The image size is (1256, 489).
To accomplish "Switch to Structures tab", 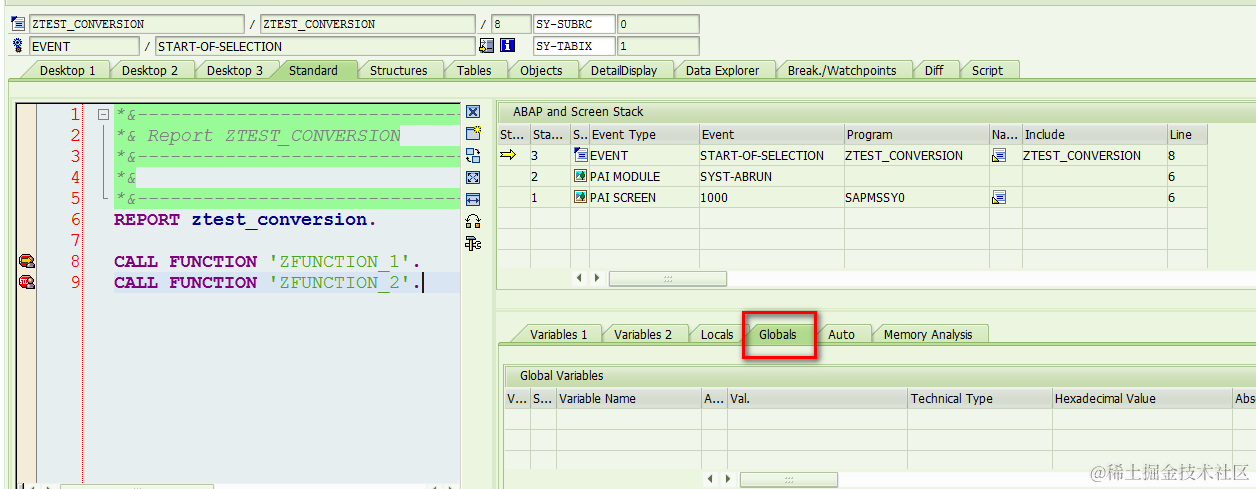I will click(x=399, y=70).
